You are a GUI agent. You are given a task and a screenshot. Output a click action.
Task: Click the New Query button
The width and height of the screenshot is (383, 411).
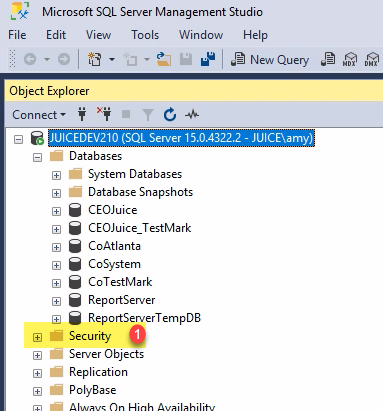tap(270, 60)
